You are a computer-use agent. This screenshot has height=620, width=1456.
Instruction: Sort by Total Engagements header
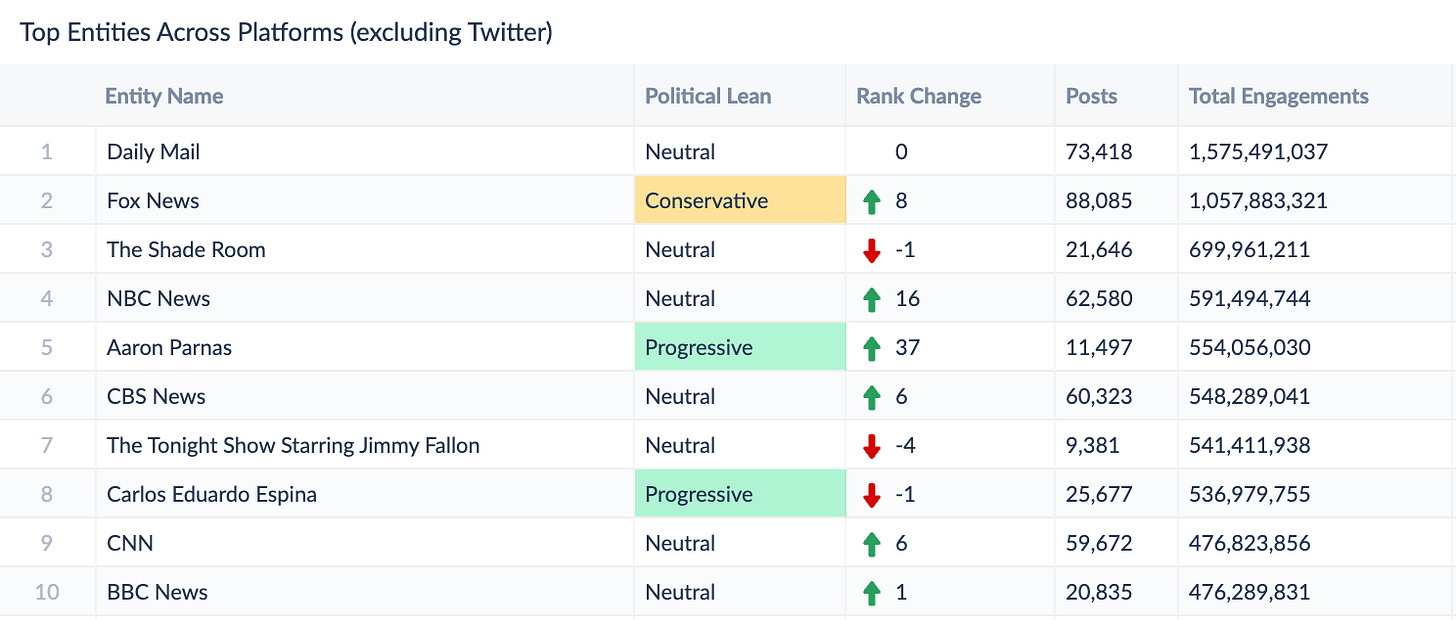click(x=1278, y=96)
